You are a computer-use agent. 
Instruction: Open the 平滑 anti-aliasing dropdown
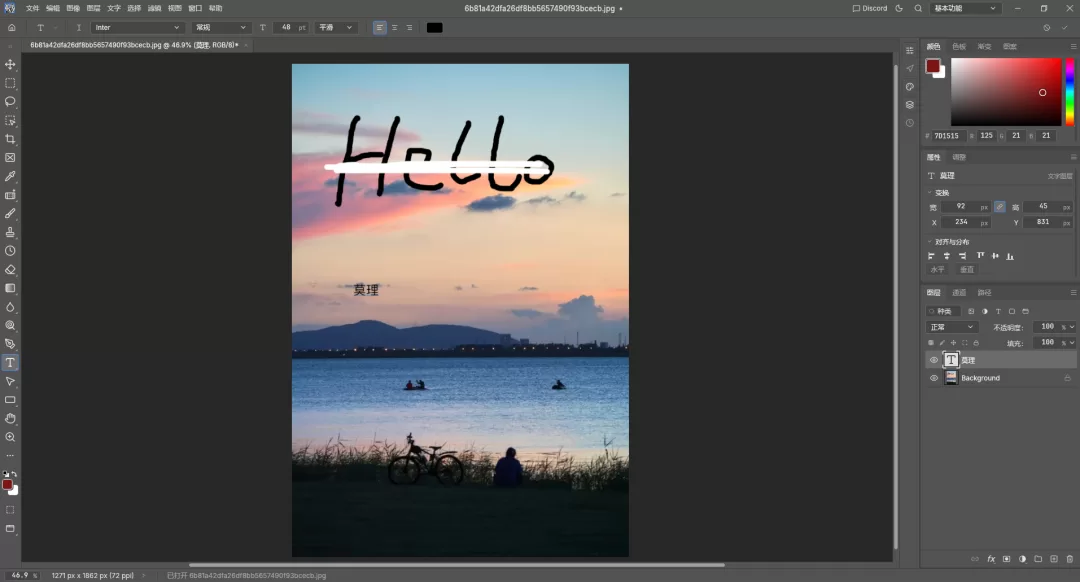click(335, 28)
